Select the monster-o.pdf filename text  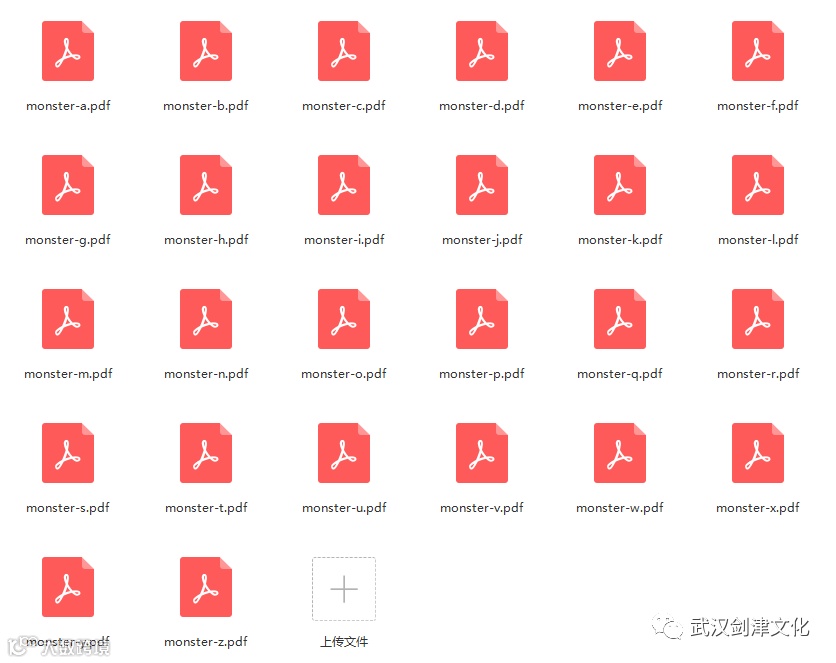[344, 374]
